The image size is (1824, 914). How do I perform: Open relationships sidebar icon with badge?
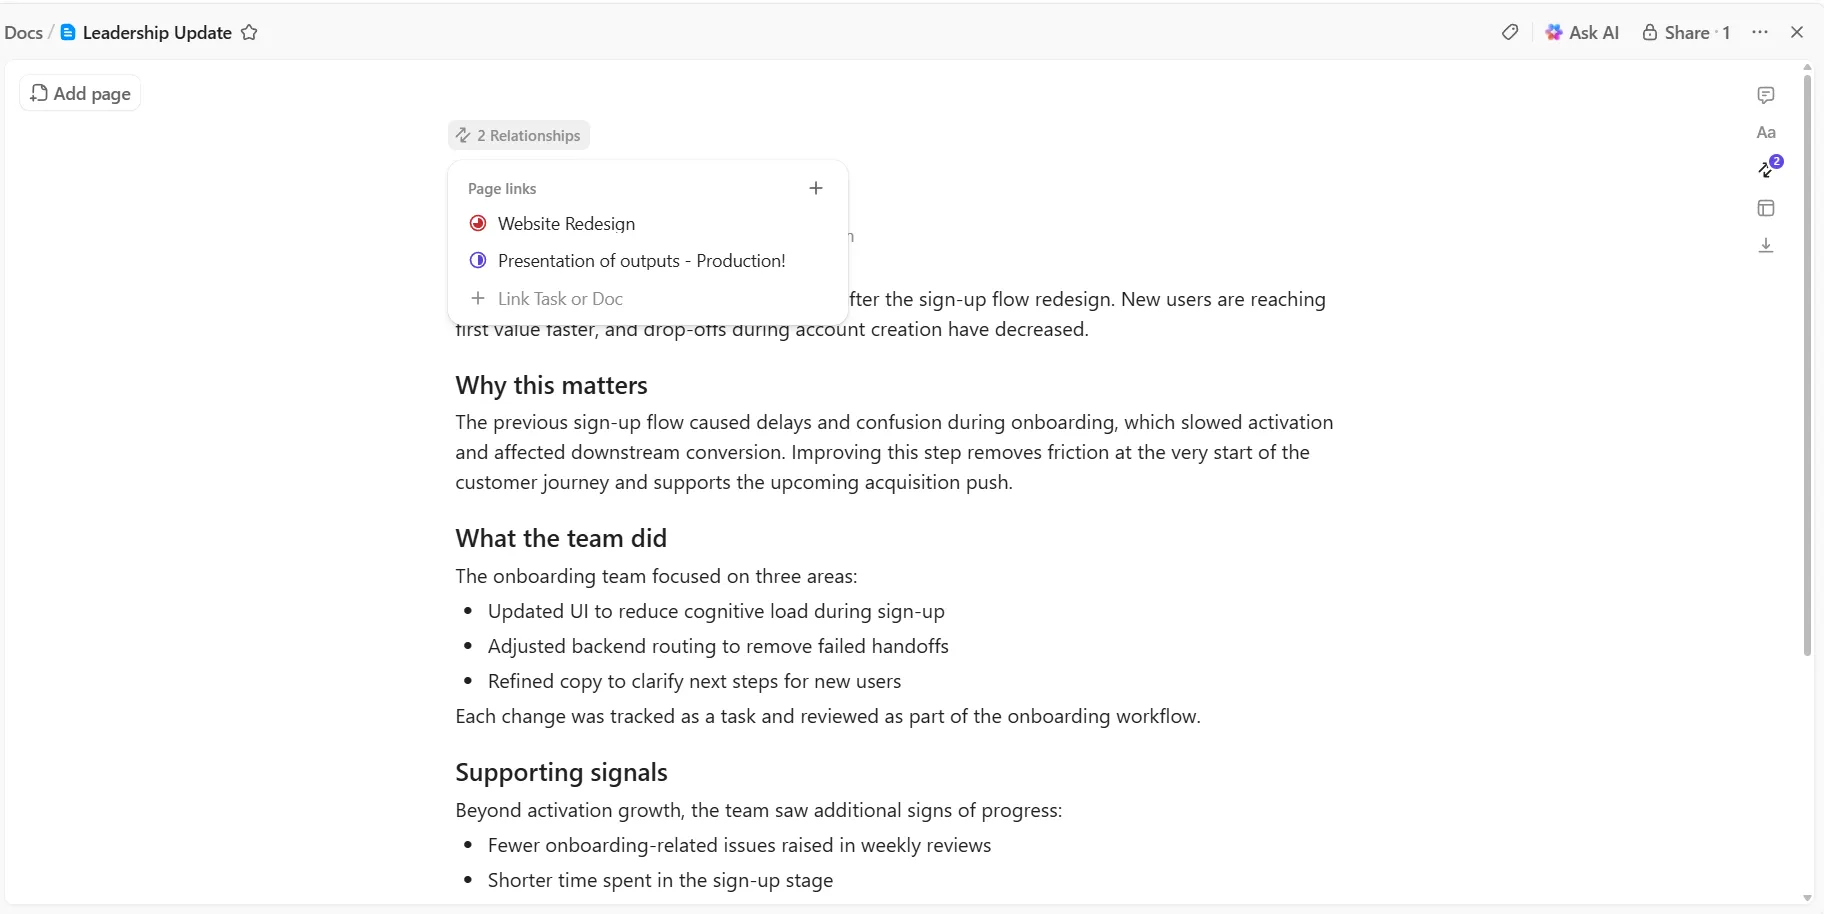pyautogui.click(x=1768, y=168)
